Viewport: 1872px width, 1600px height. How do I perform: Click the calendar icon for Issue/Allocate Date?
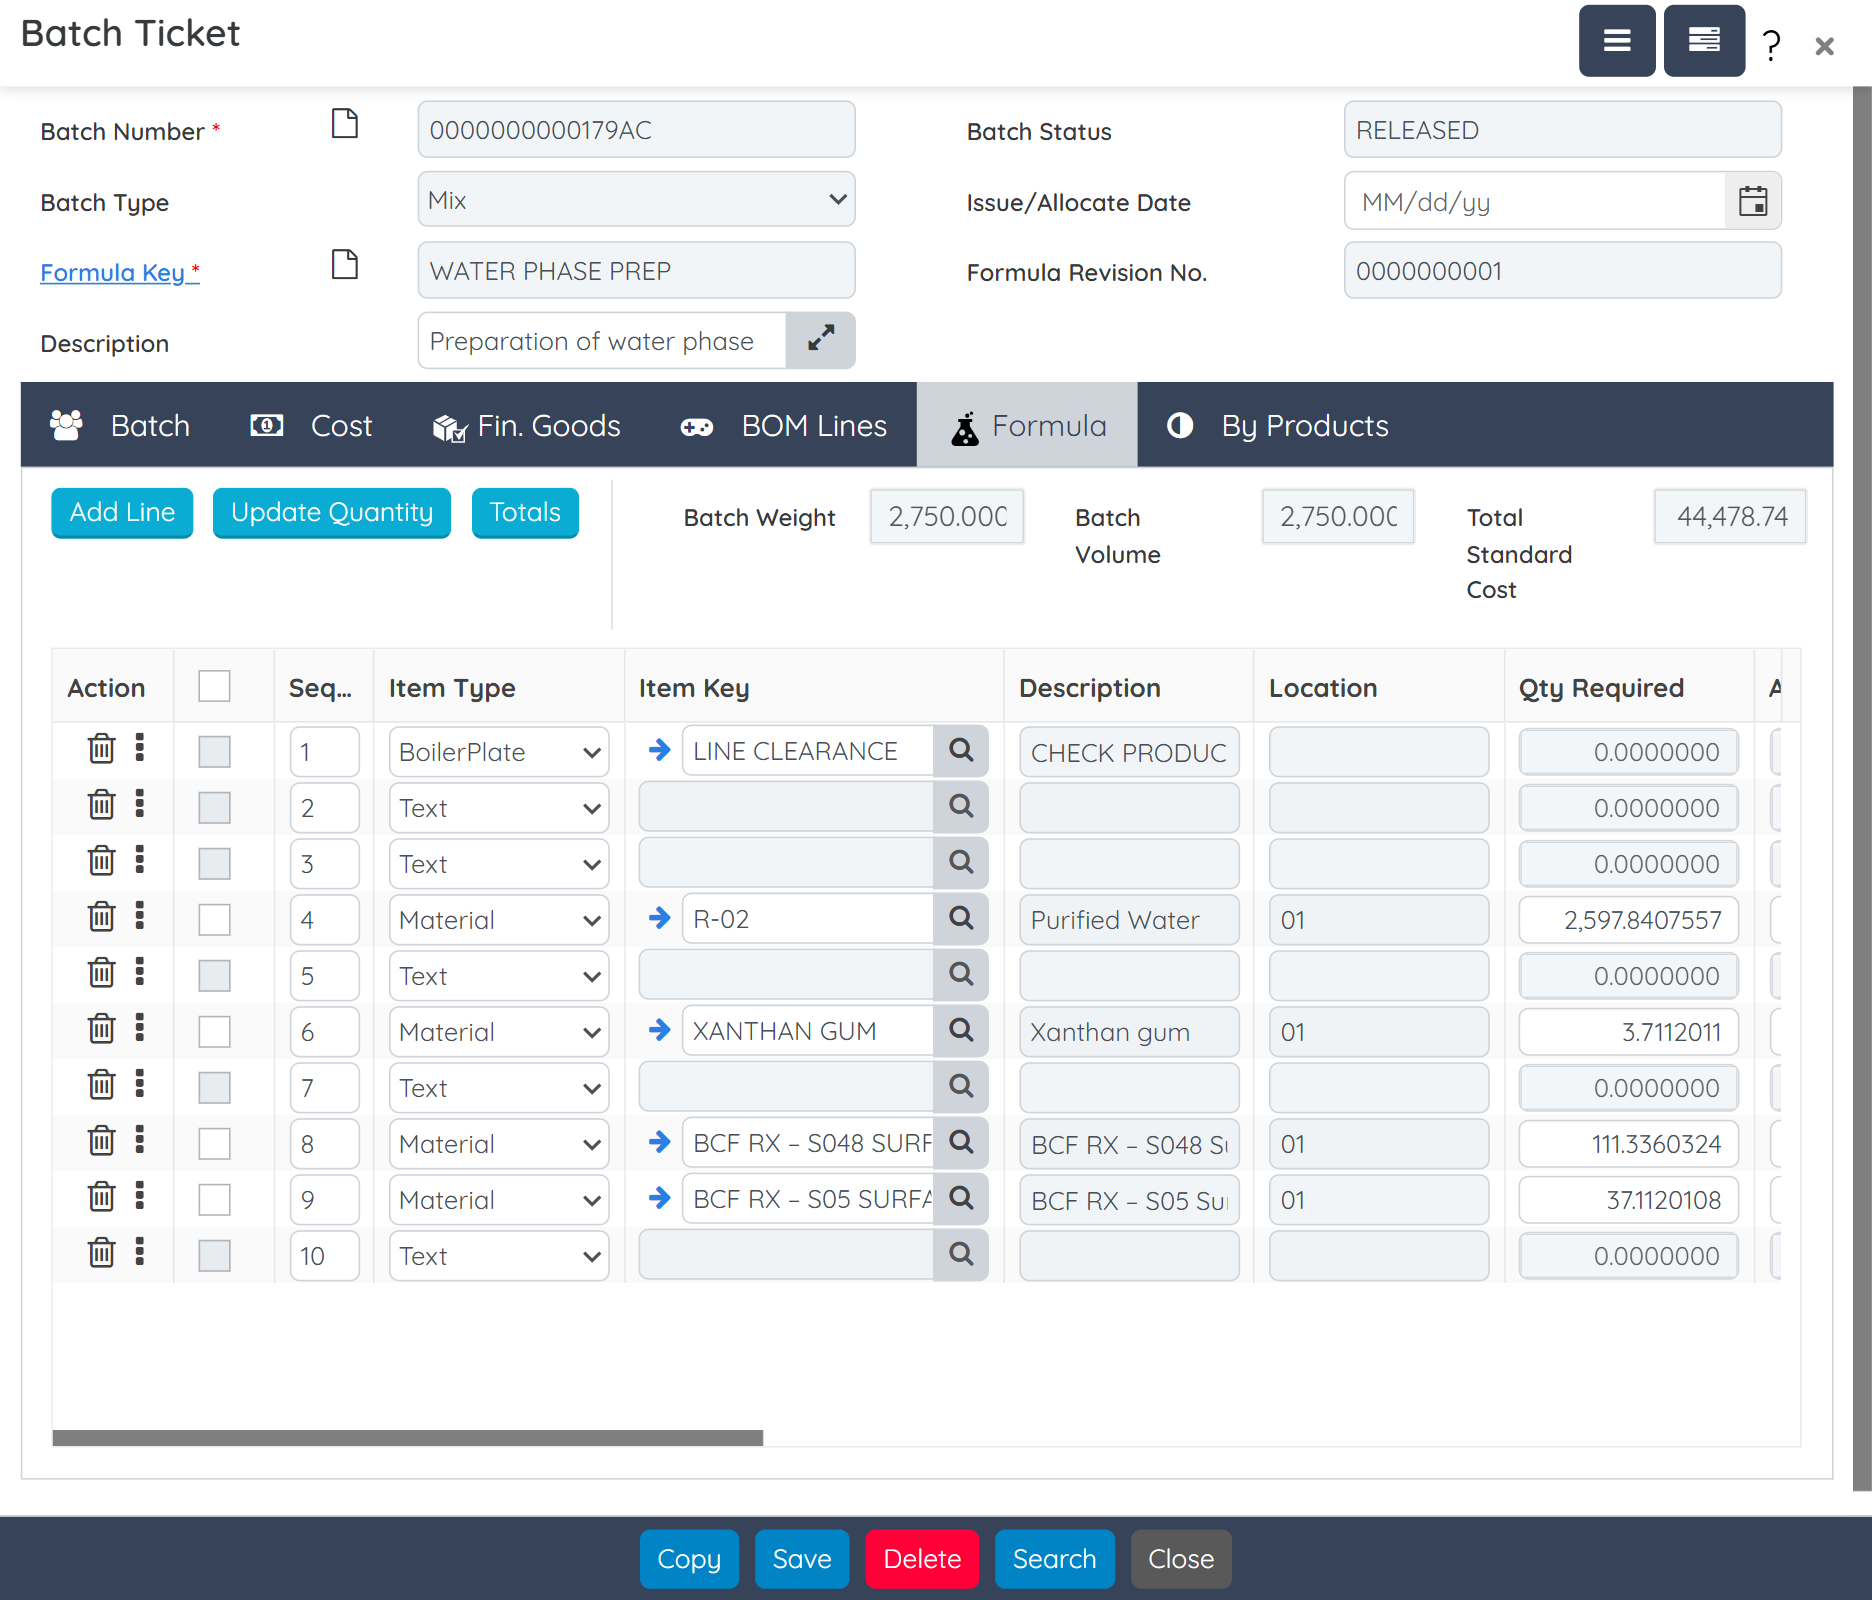1752,201
